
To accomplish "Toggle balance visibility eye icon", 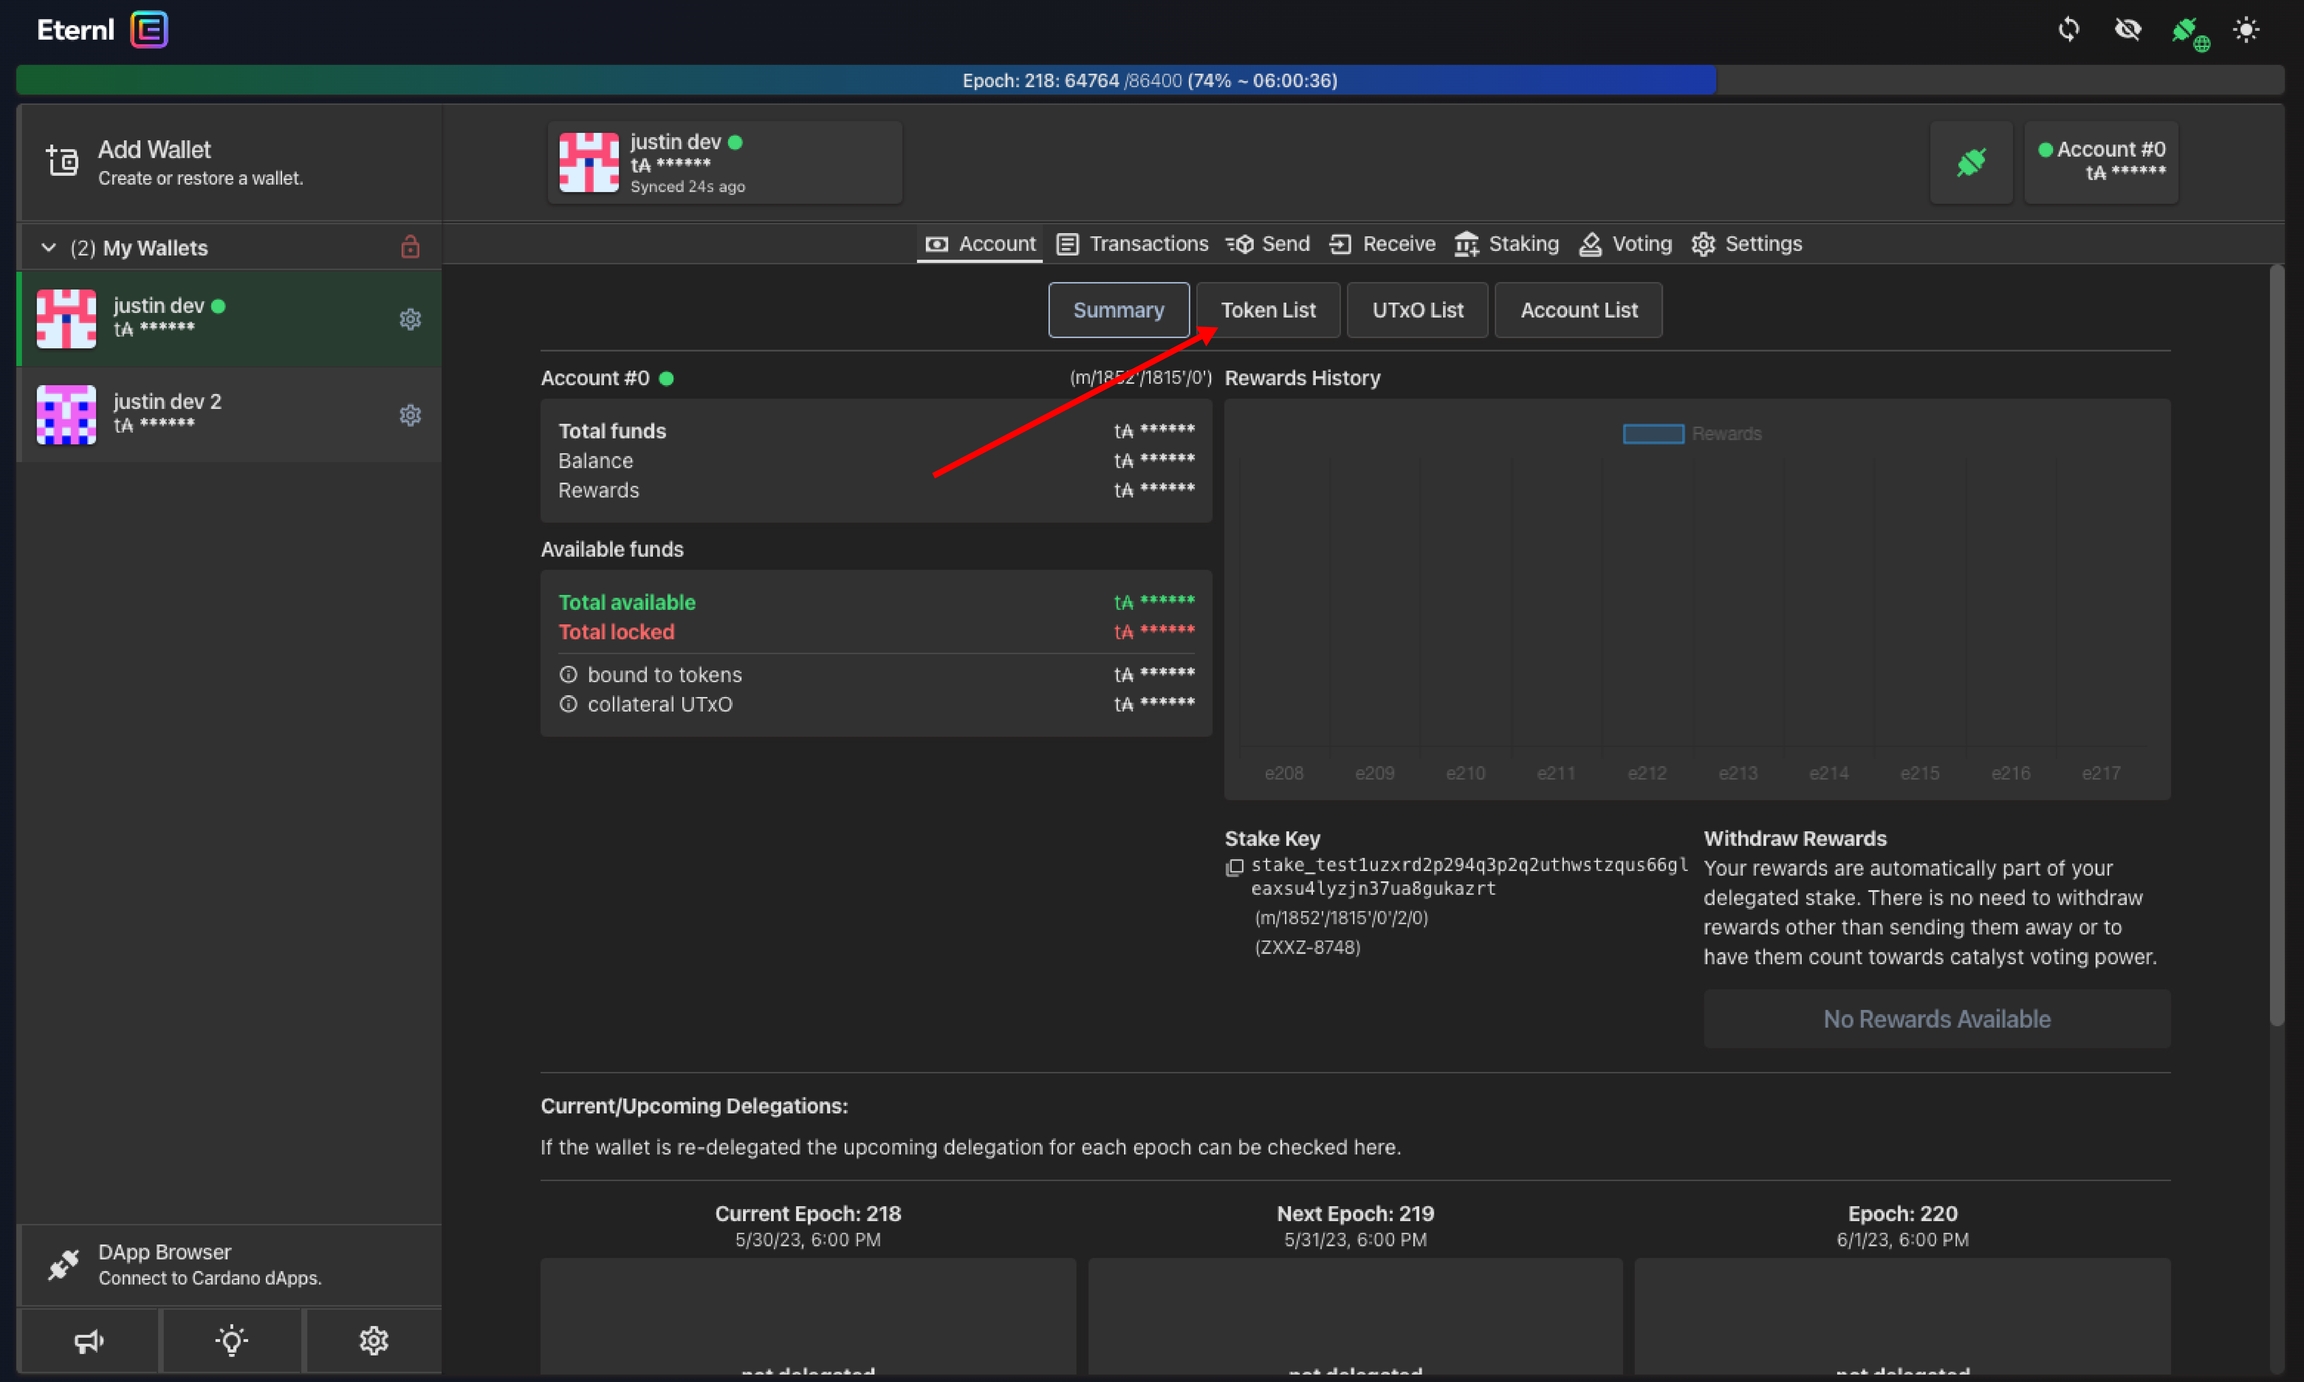I will 2127,29.
